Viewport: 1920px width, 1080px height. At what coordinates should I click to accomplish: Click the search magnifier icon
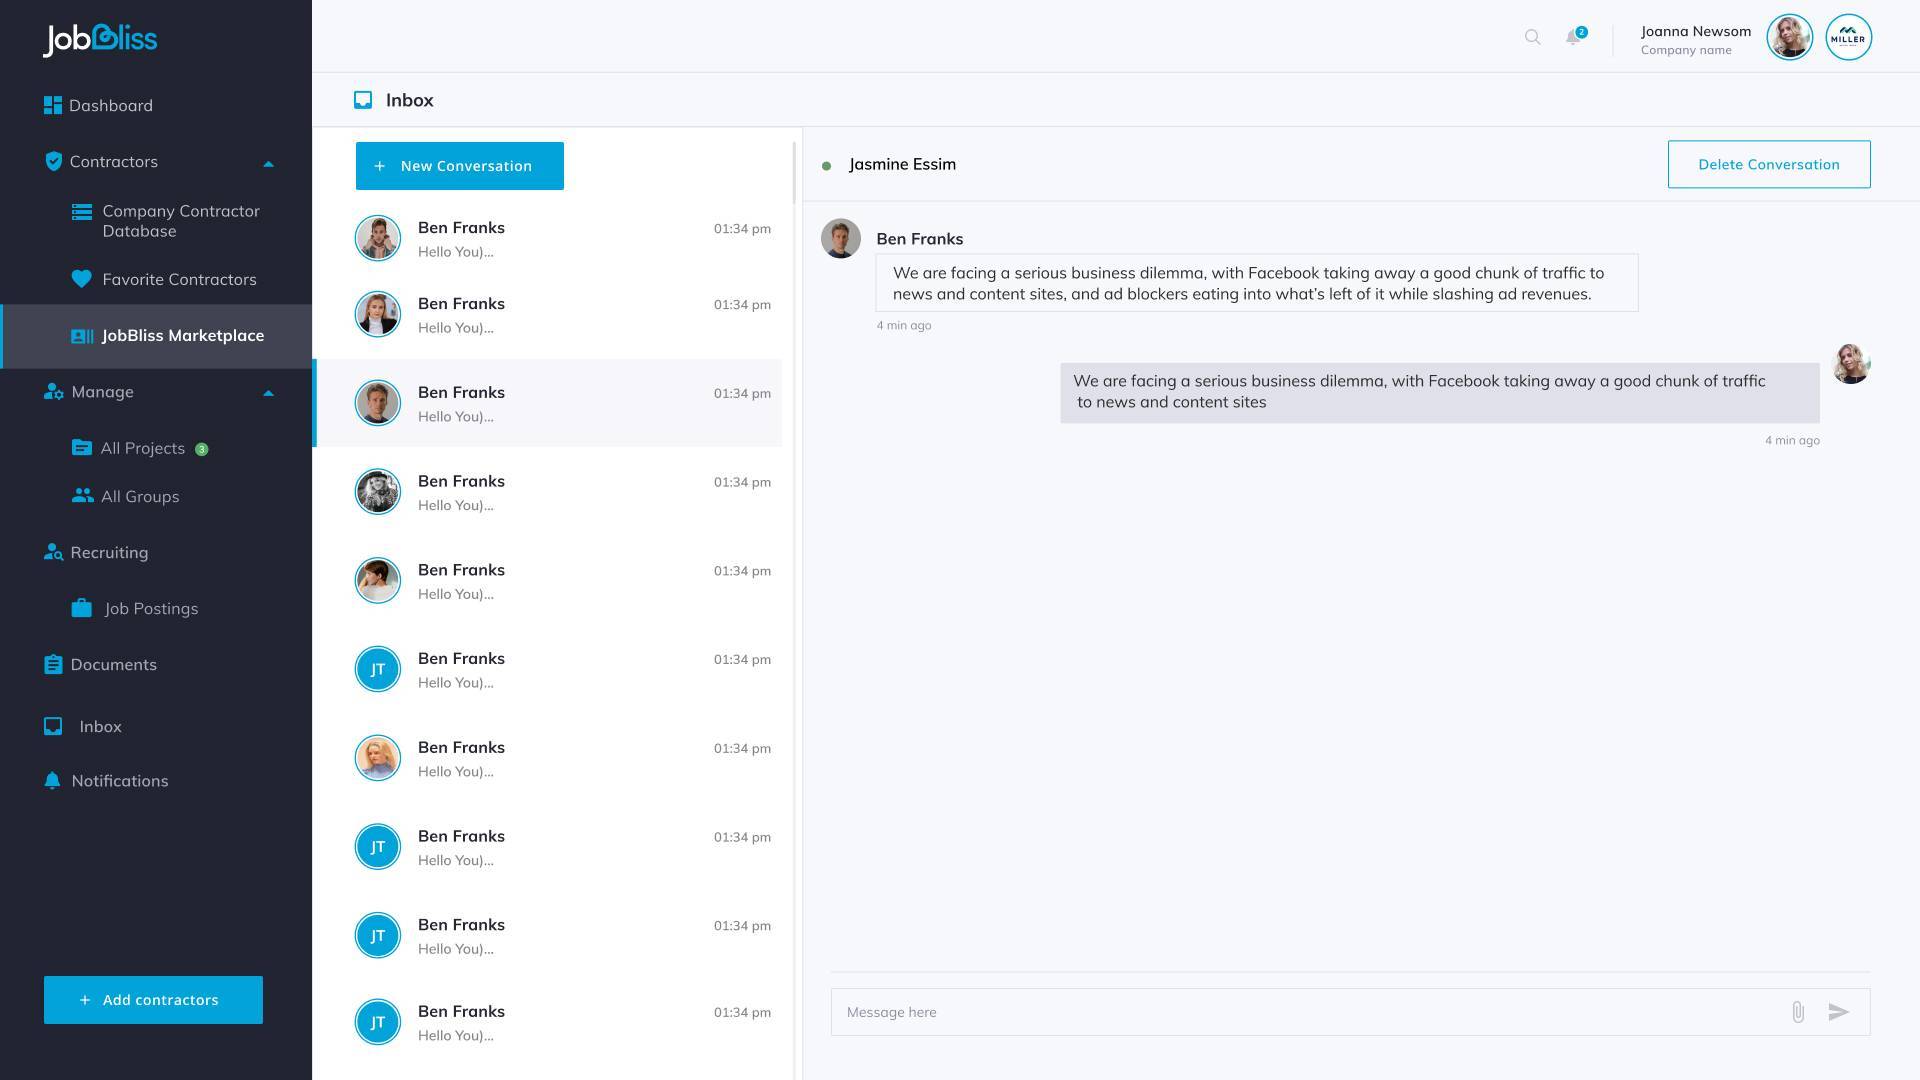[1532, 37]
